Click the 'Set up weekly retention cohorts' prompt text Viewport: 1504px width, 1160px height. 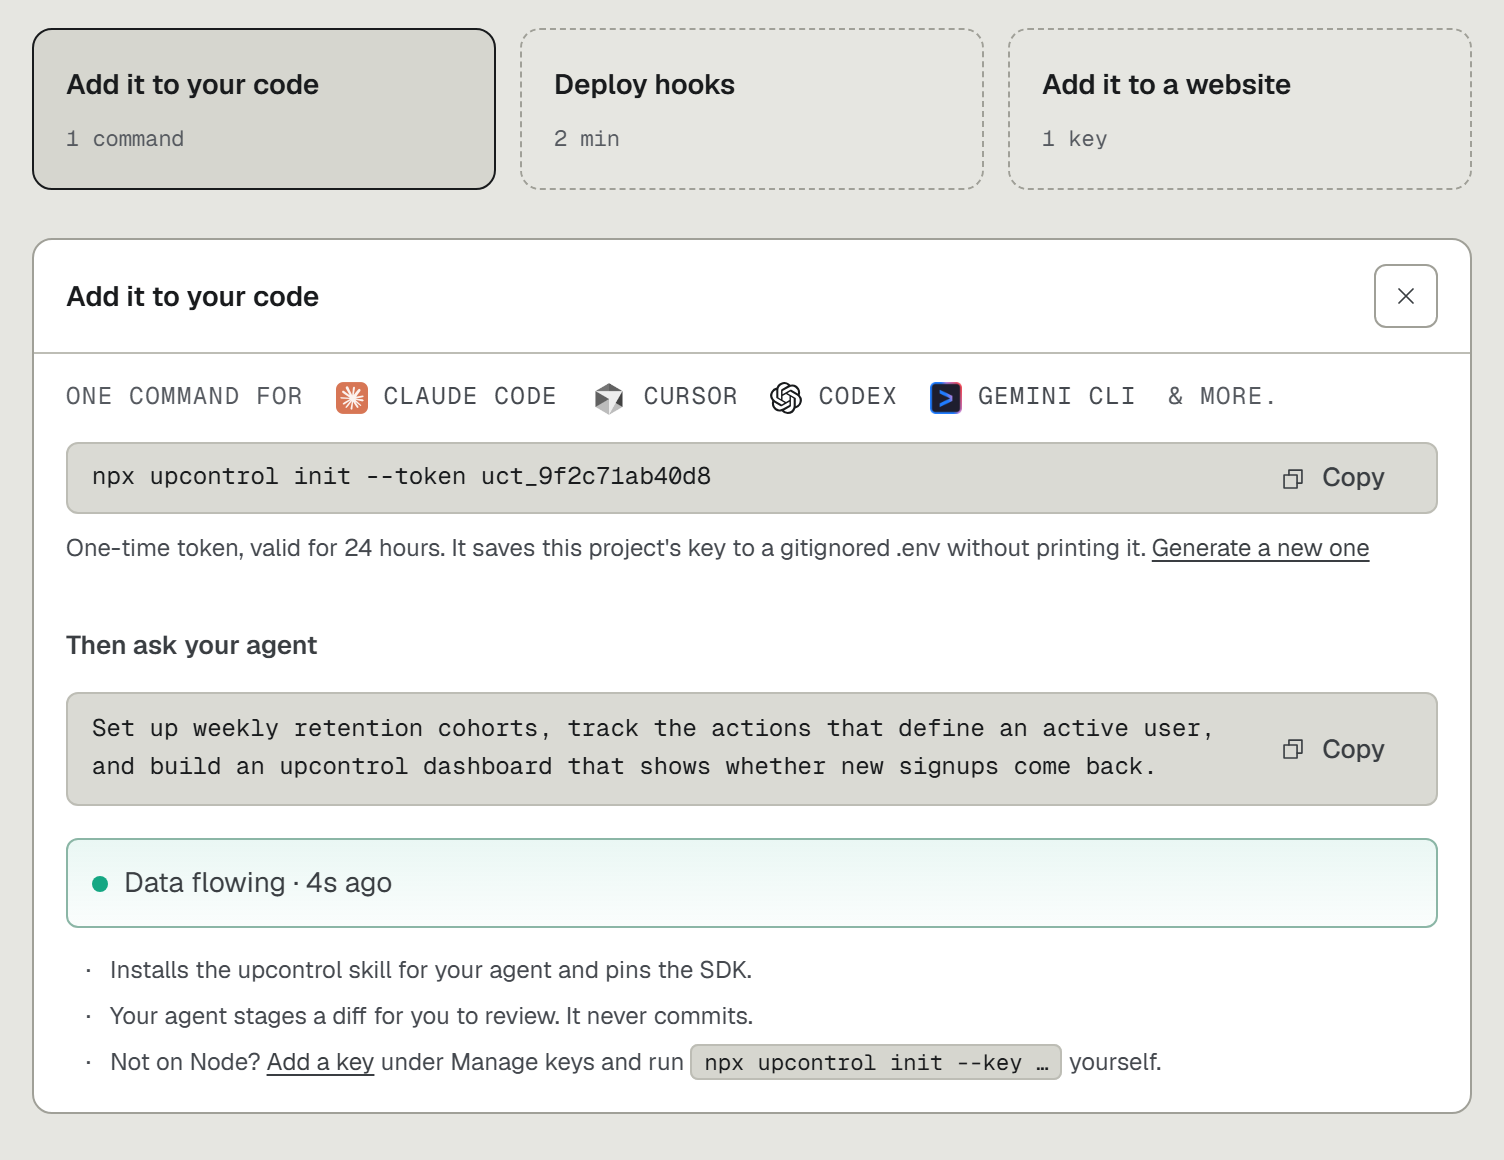tap(653, 748)
